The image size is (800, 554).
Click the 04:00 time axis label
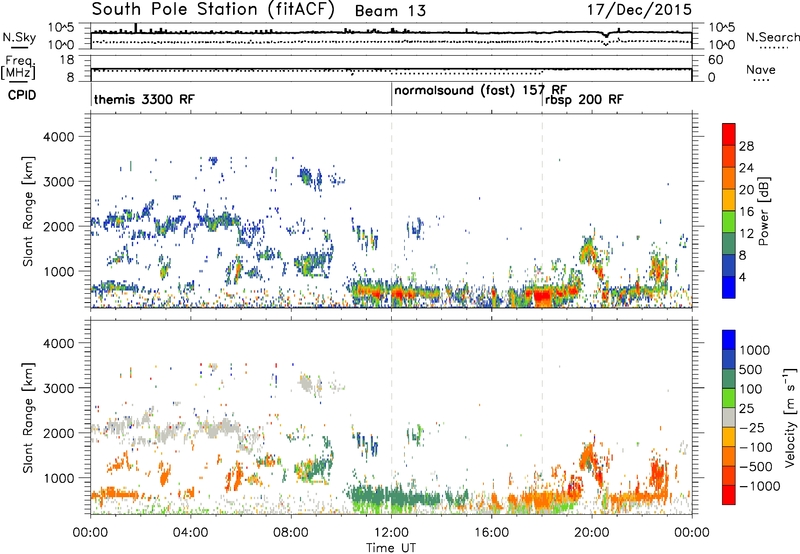tap(191, 533)
